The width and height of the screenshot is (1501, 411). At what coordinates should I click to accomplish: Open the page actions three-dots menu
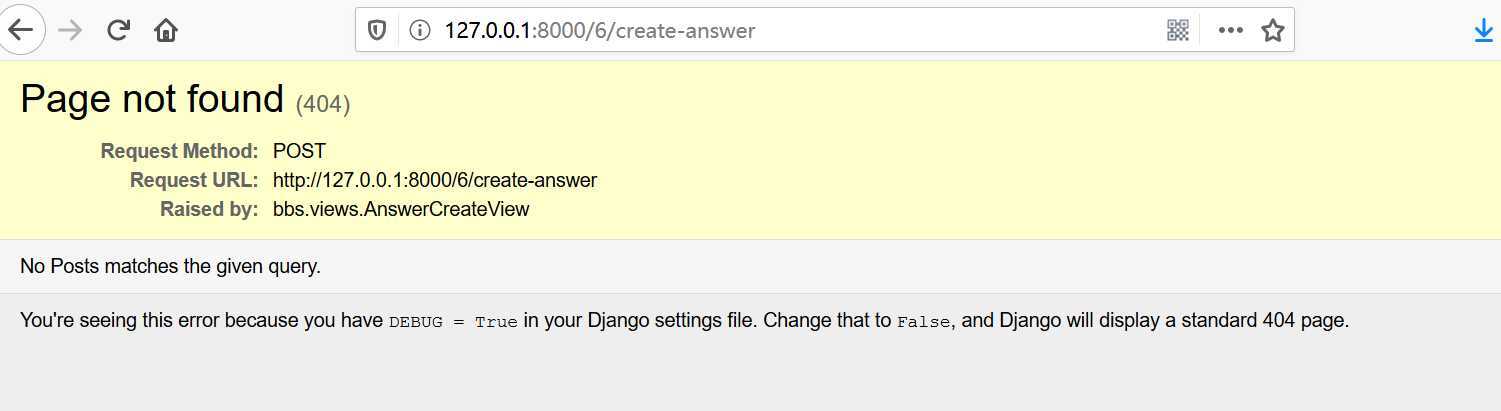[1230, 31]
